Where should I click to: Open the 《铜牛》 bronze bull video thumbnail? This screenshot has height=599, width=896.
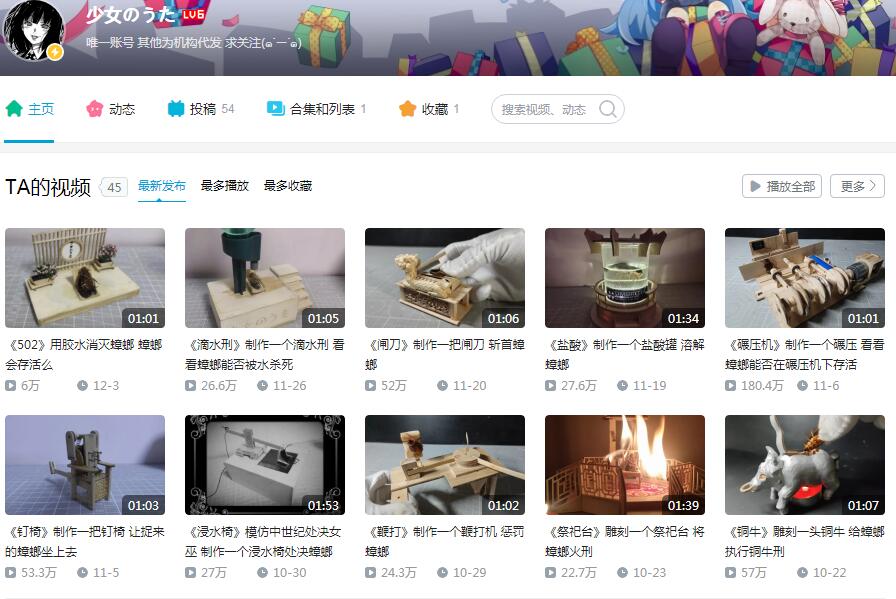tap(805, 465)
